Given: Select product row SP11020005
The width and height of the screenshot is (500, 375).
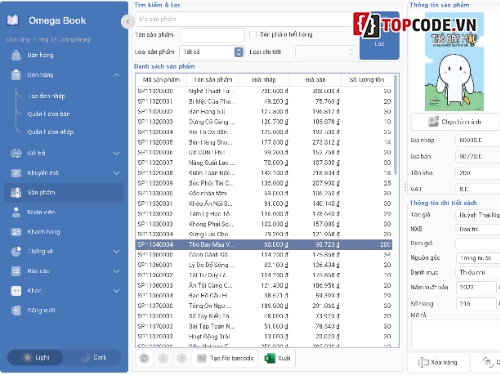Looking at the screenshot, I should [x=264, y=142].
